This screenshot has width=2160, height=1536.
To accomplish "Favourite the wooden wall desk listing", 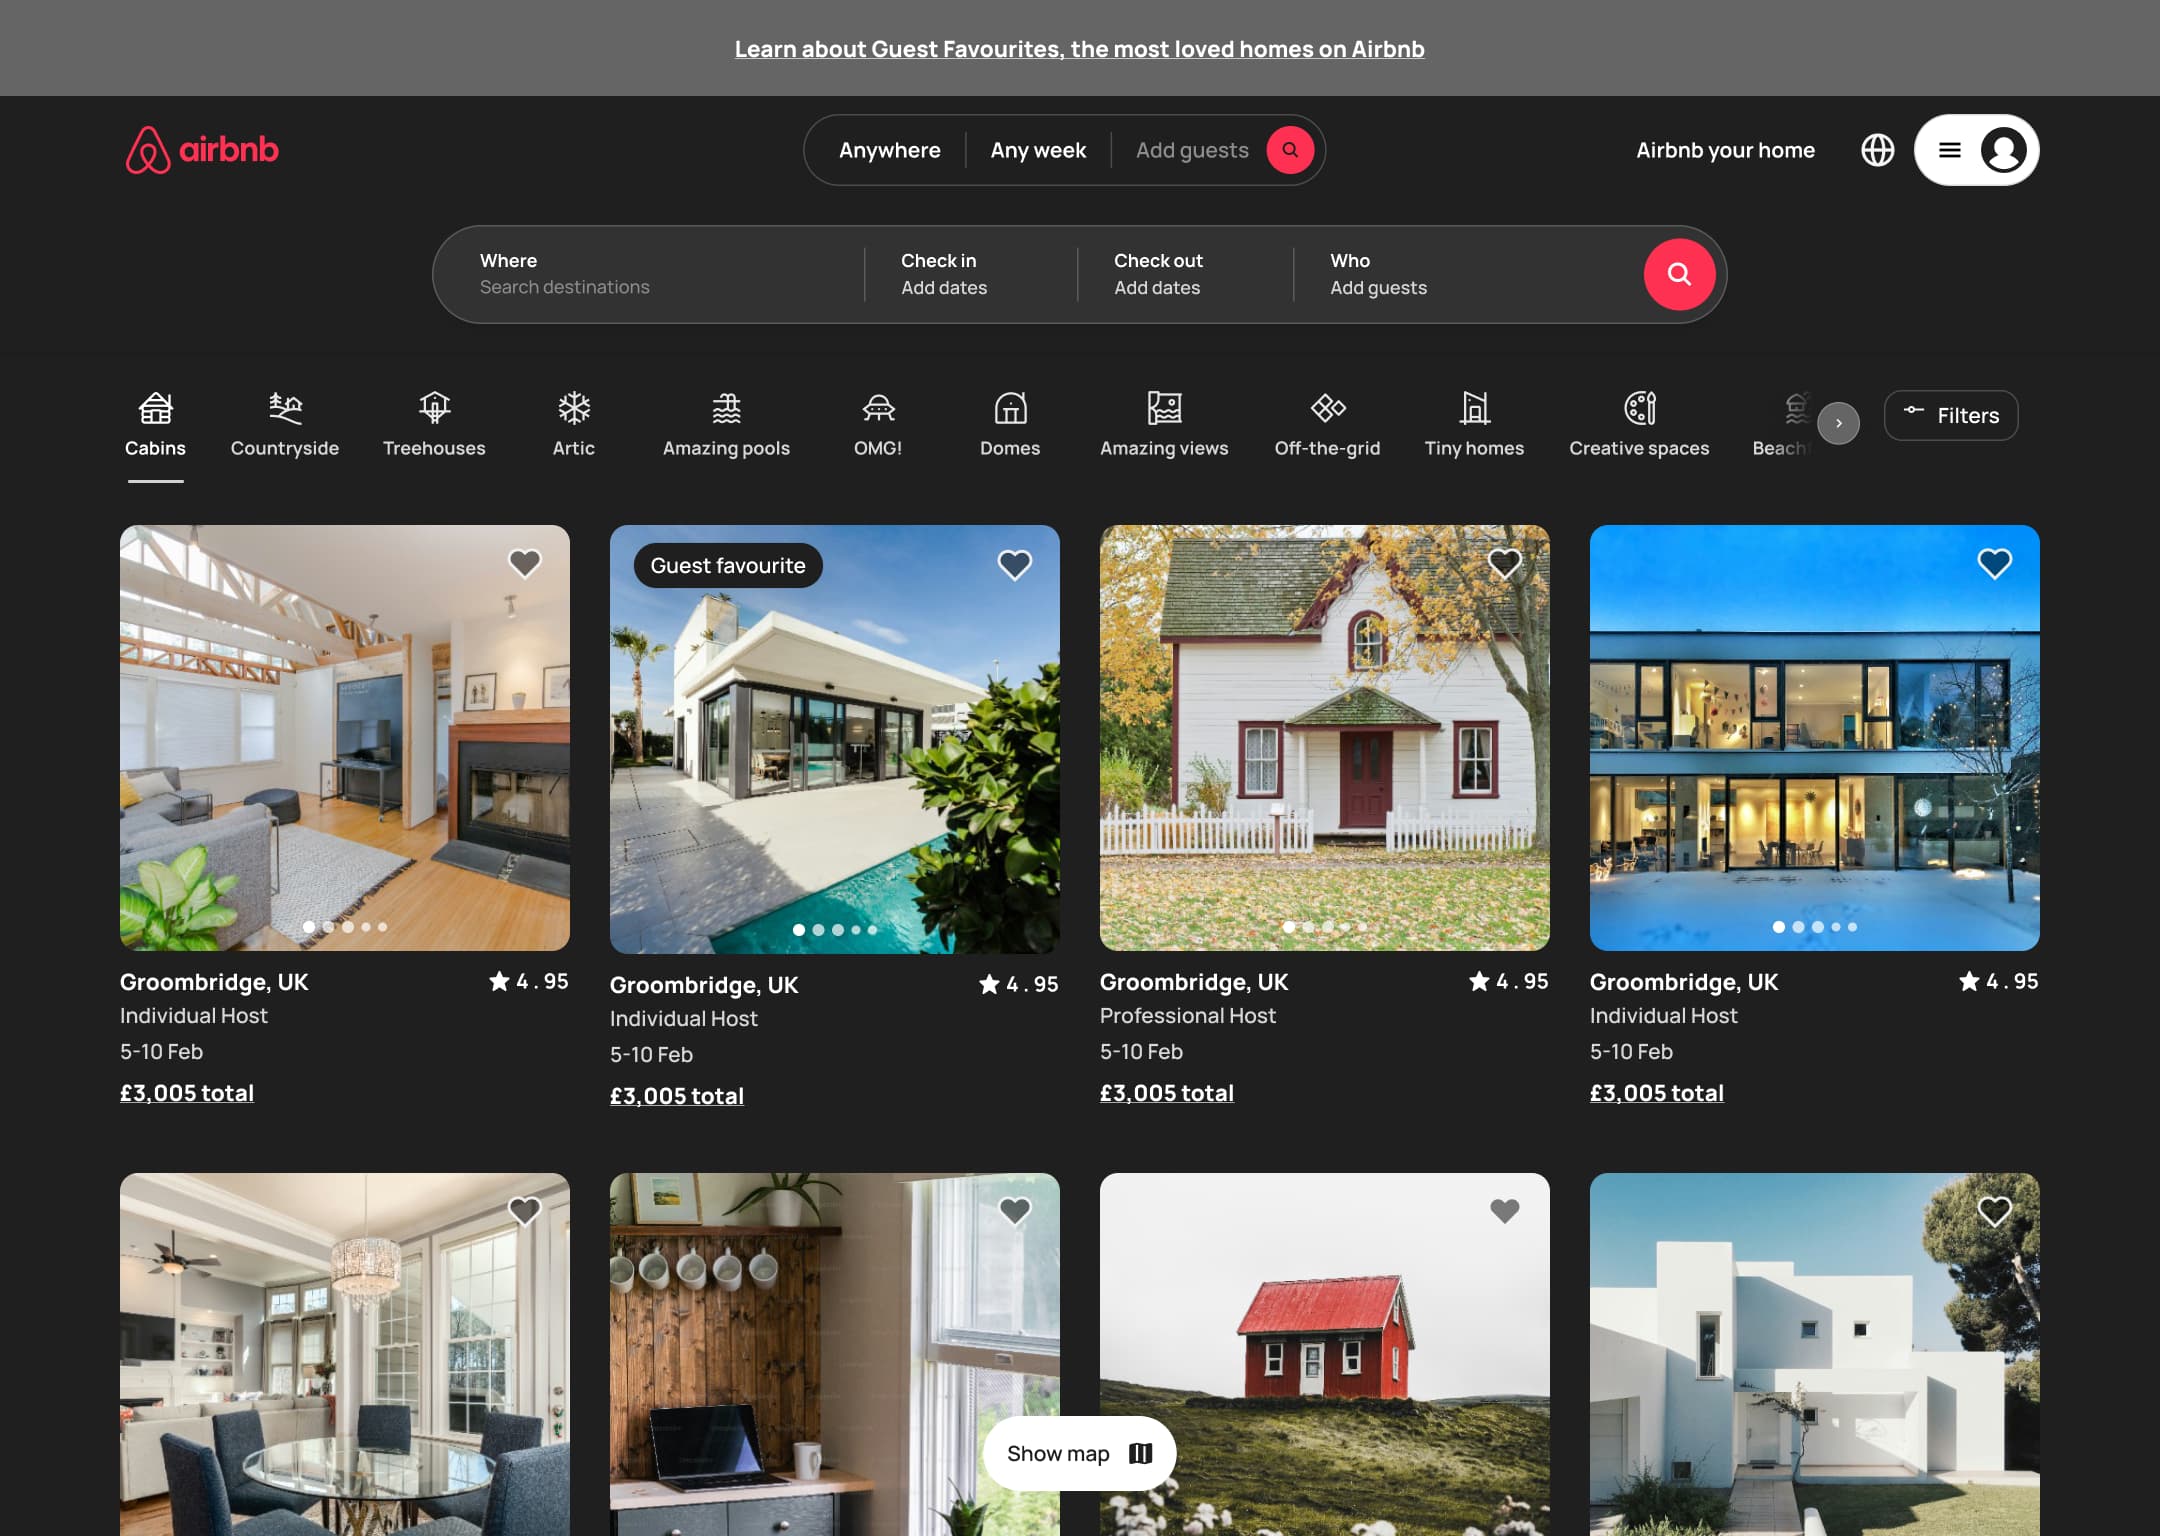I will 1015,1211.
